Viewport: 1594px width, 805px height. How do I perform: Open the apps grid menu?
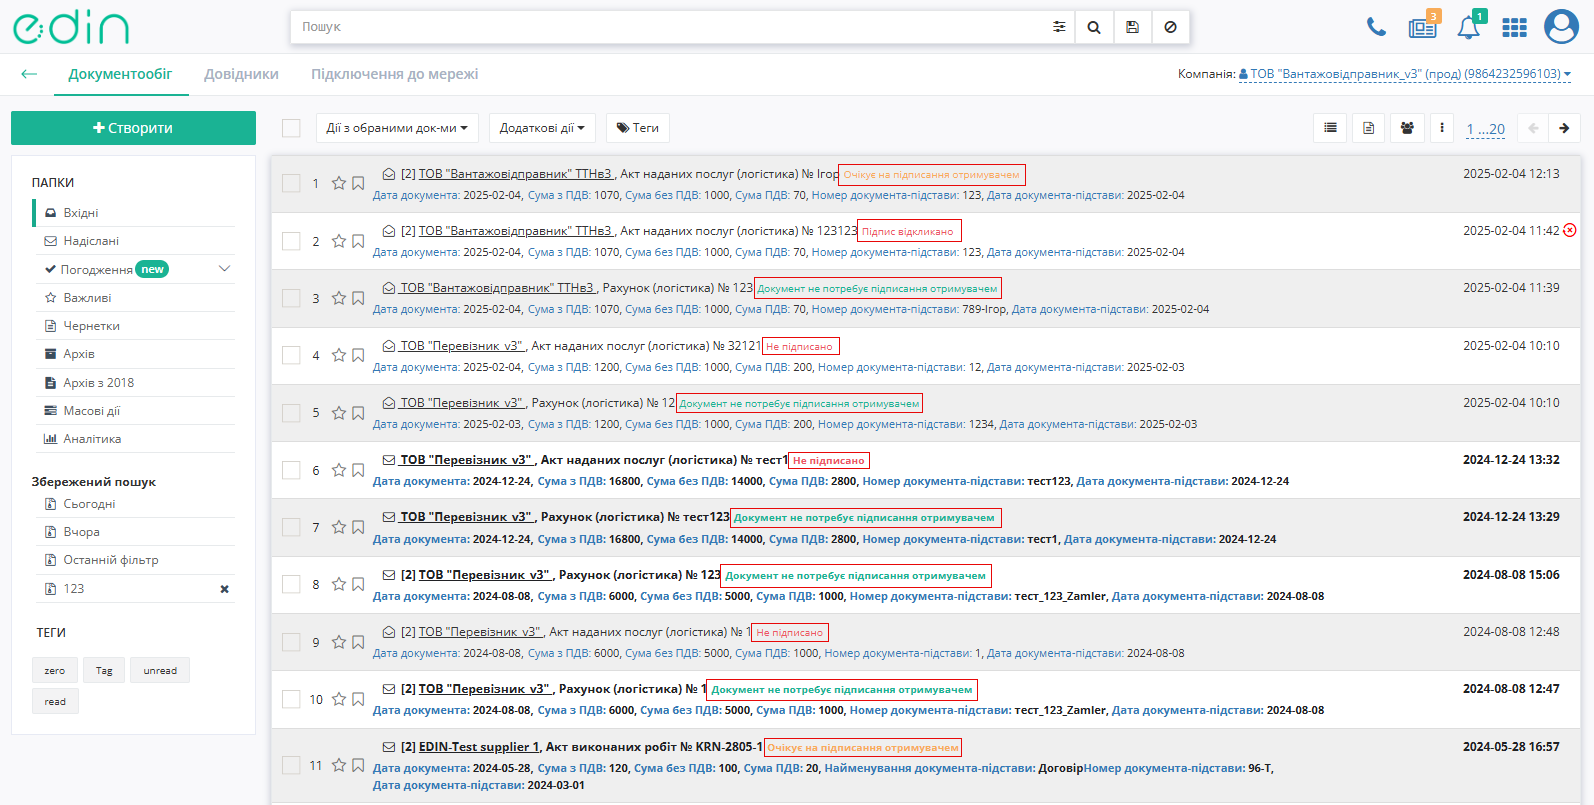1515,27
